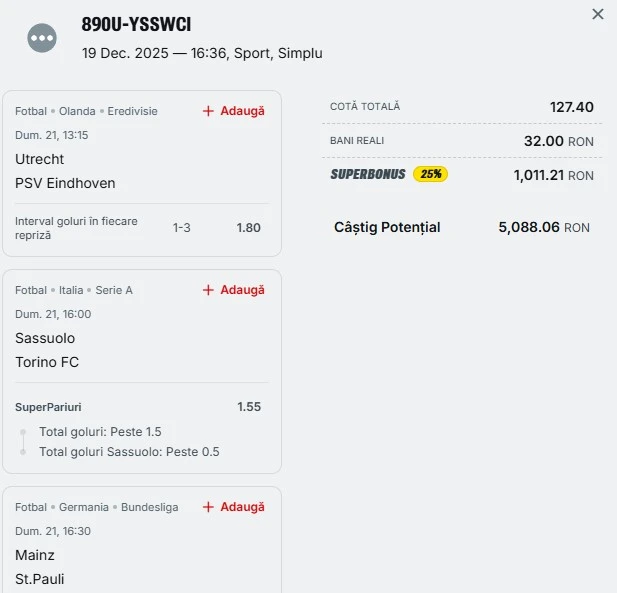
Task: Click the SUPERBONUS logo label
Action: 368,174
